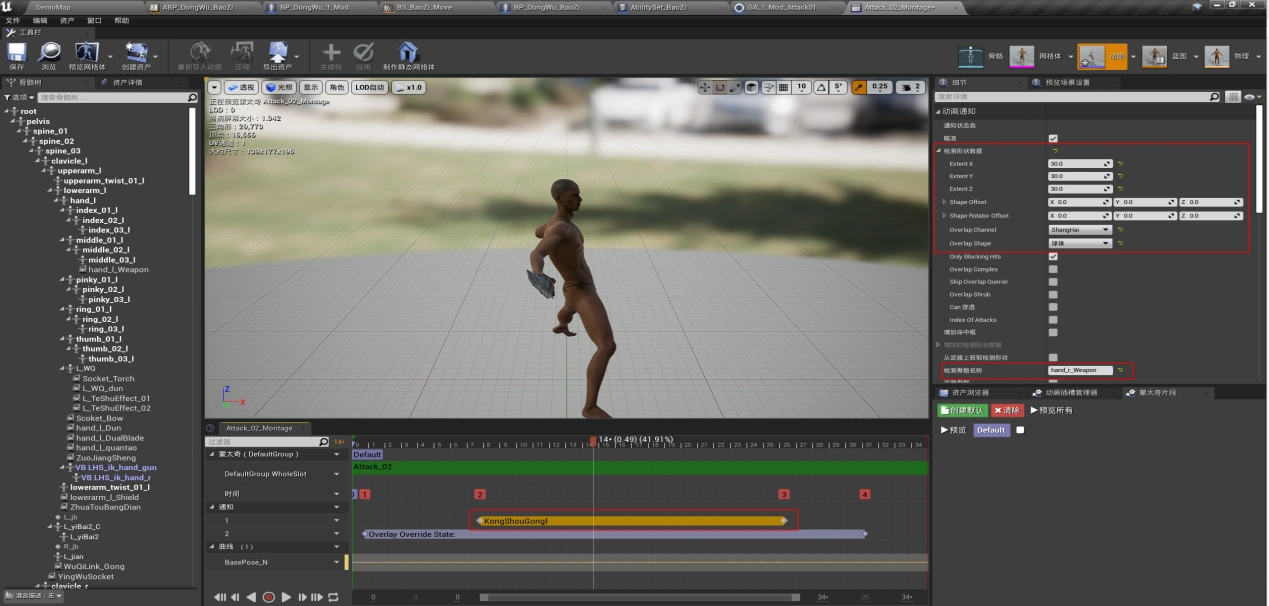Click the Save (保存) toolbar icon
Image resolution: width=1269 pixels, height=606 pixels.
pyautogui.click(x=16, y=52)
